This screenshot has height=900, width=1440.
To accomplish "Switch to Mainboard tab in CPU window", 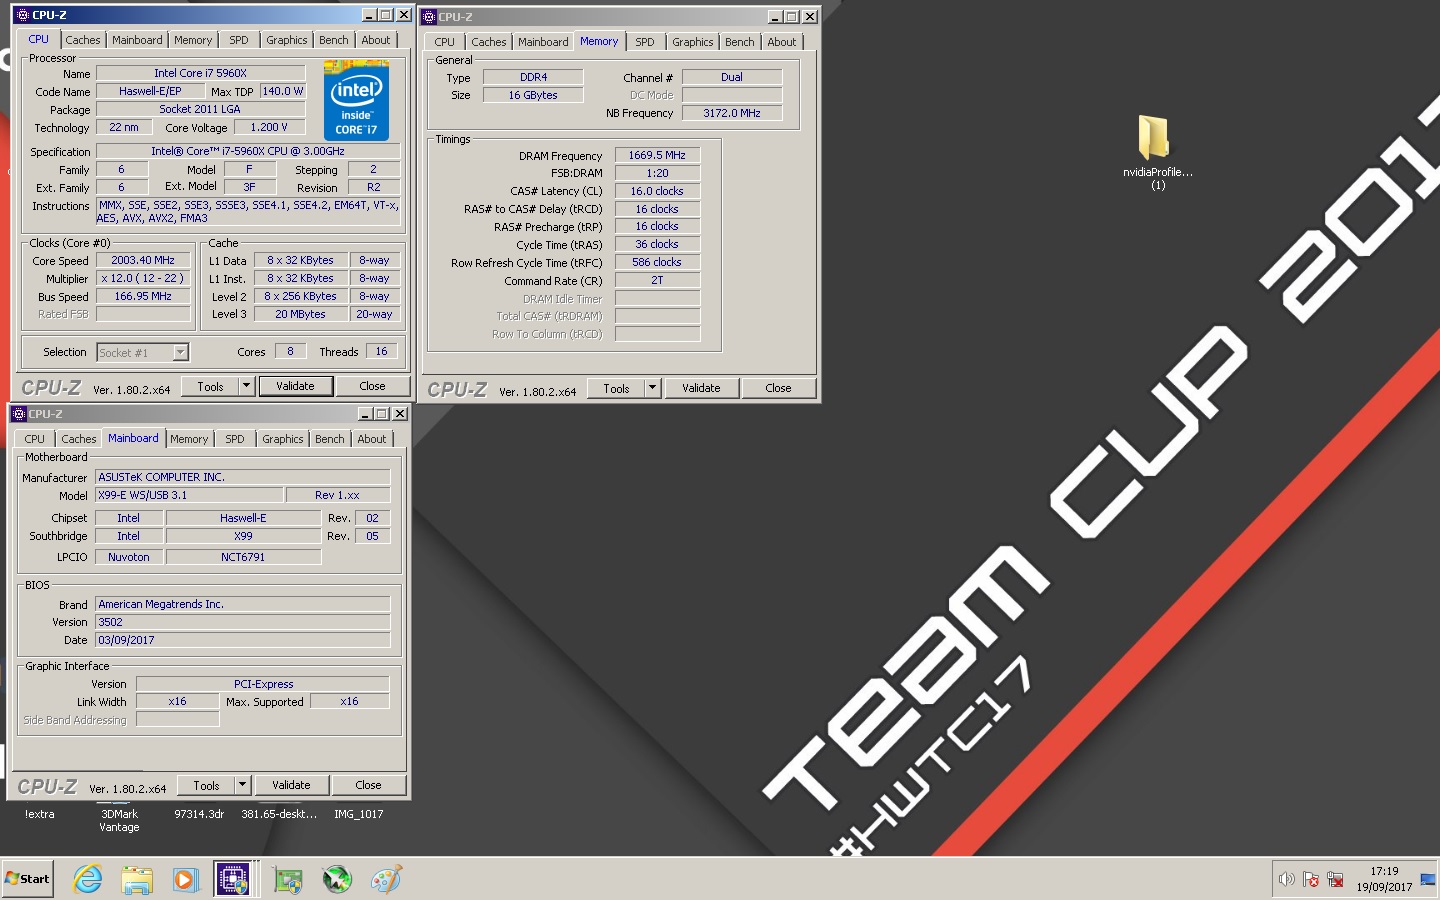I will [137, 40].
